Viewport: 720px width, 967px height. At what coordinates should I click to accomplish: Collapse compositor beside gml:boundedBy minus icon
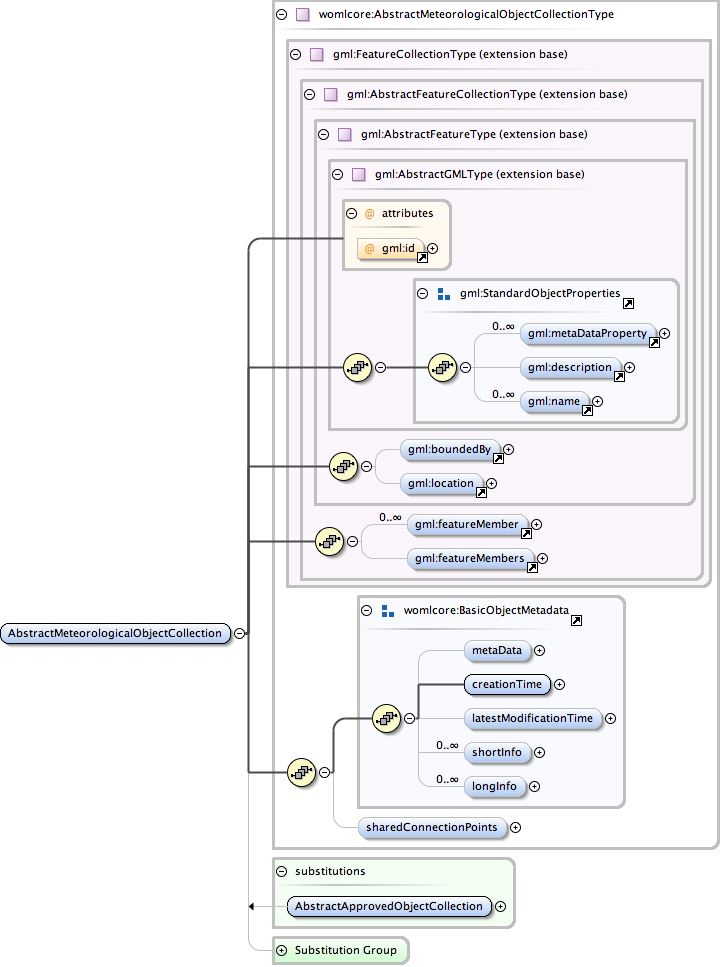coord(366,466)
